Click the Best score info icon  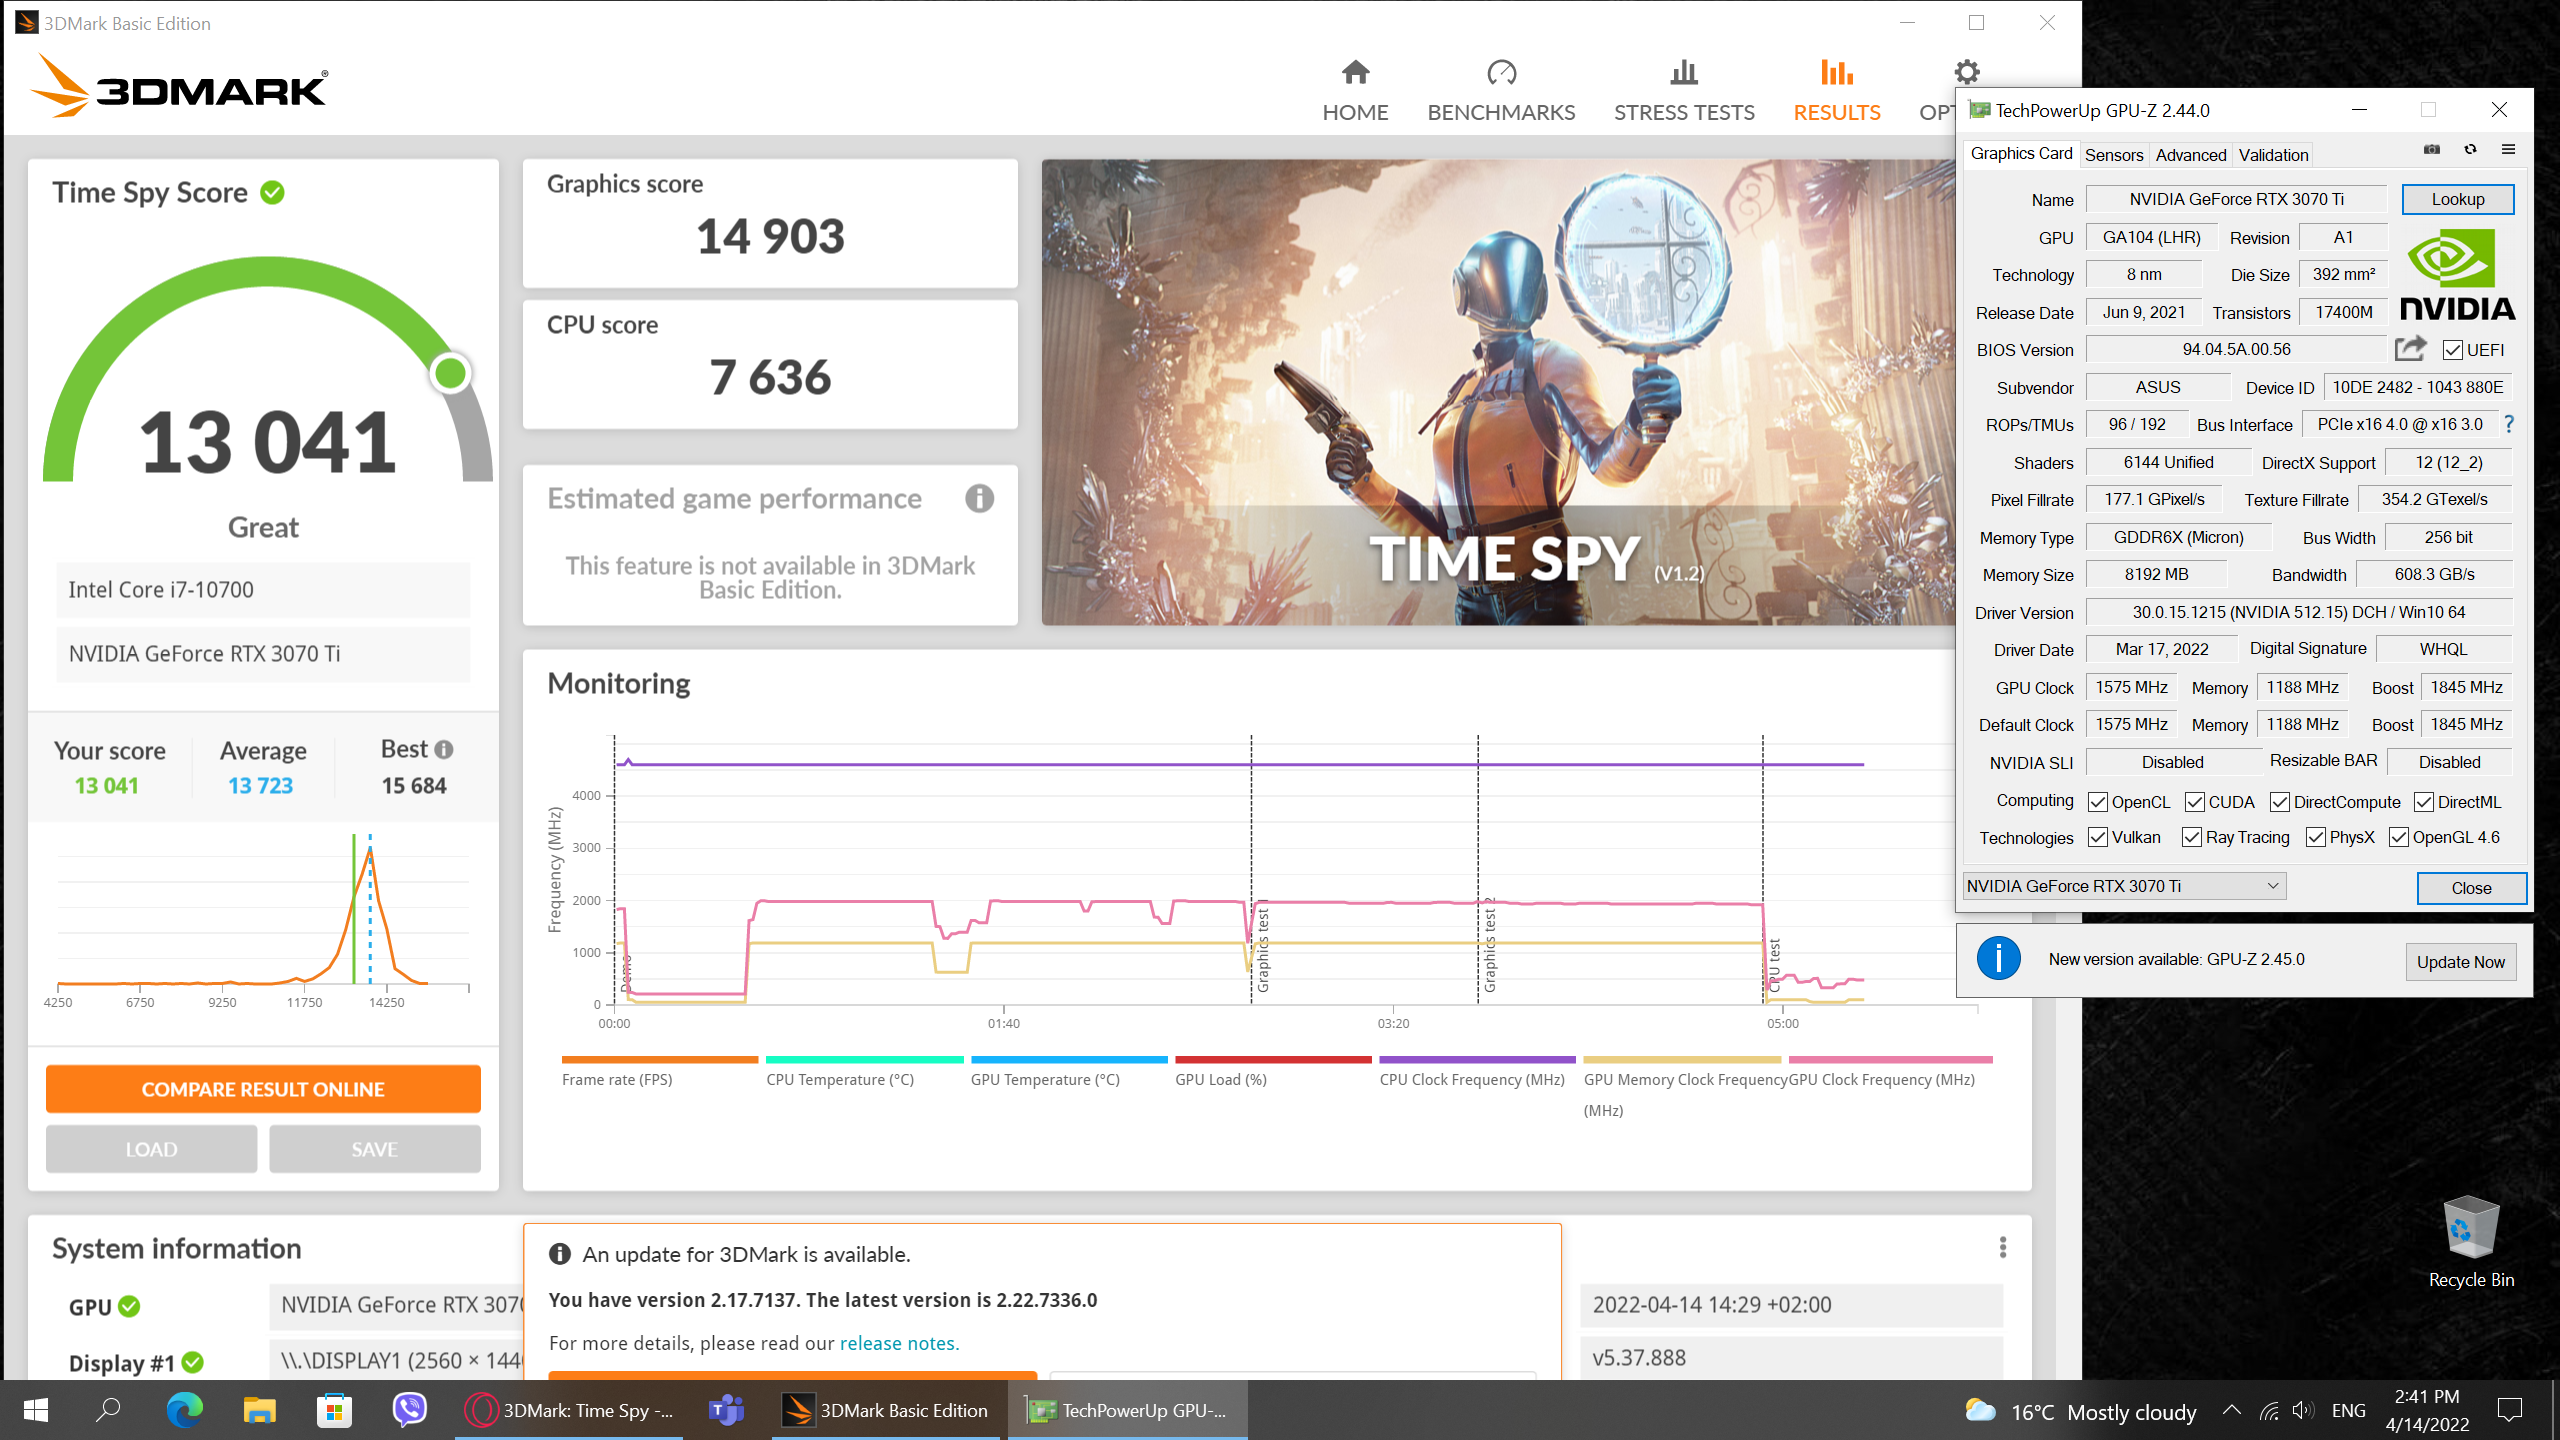[x=444, y=750]
